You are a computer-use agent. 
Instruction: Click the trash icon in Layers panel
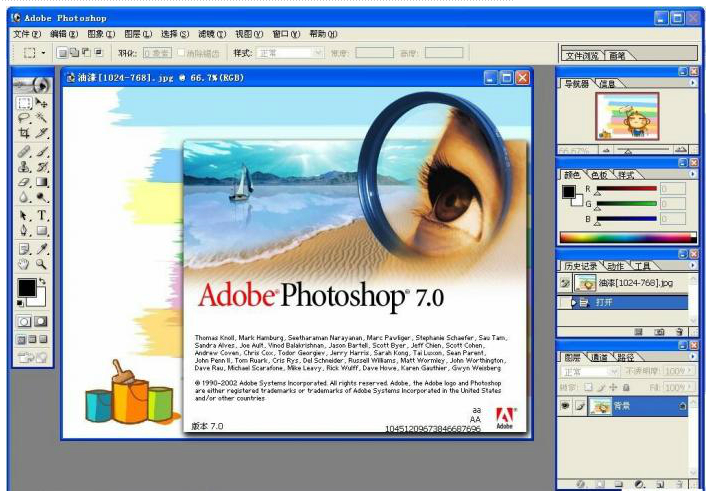tap(679, 484)
